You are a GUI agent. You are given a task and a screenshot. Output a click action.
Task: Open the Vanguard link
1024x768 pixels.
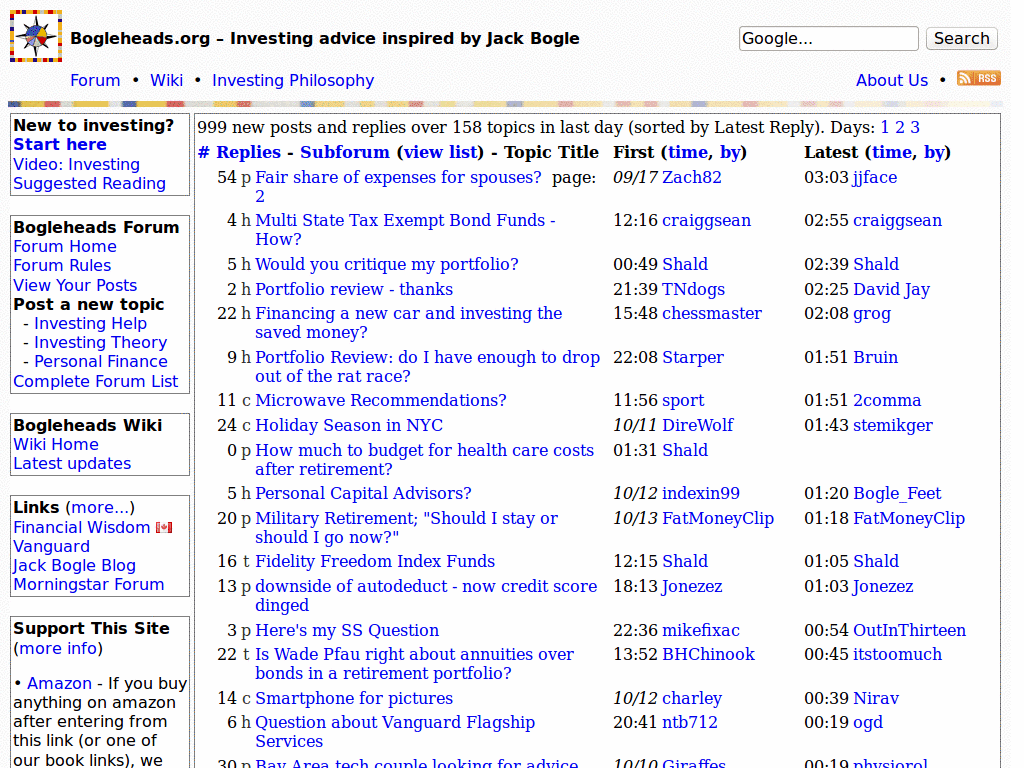pyautogui.click(x=52, y=546)
